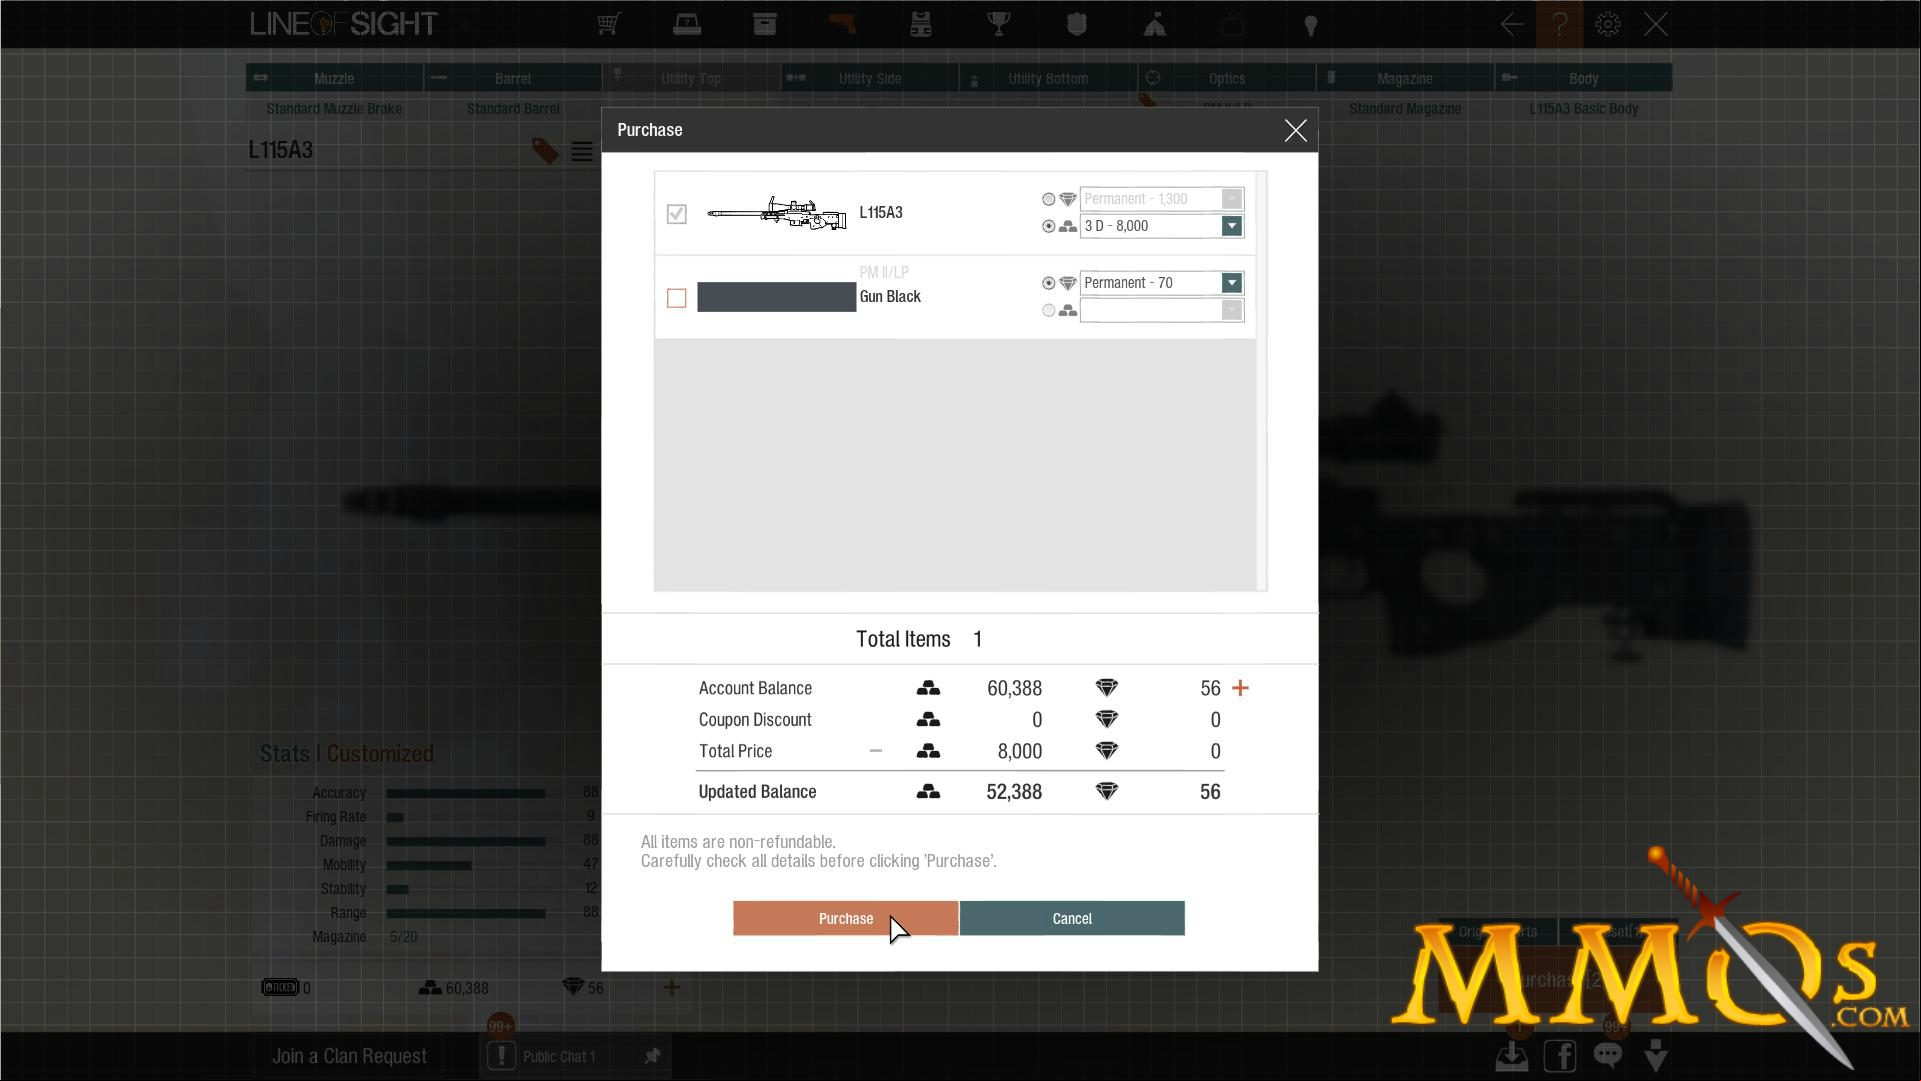Open the shopping cart store icon

coord(609,24)
